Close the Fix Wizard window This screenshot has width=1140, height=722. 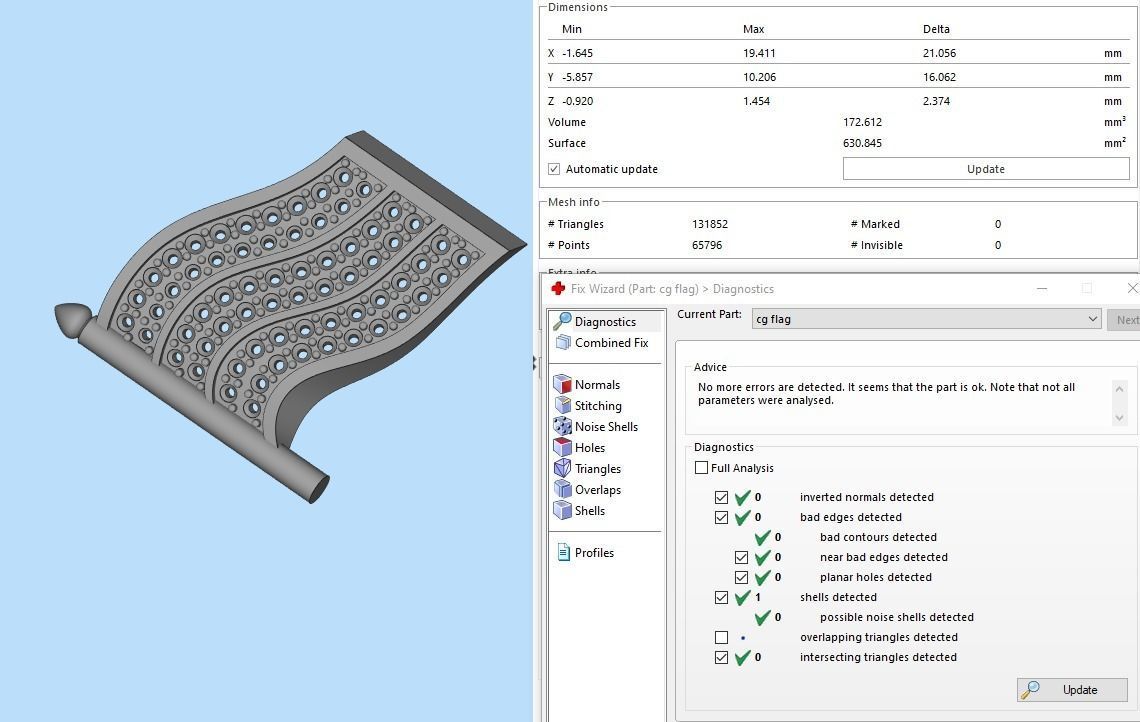pyautogui.click(x=1132, y=289)
